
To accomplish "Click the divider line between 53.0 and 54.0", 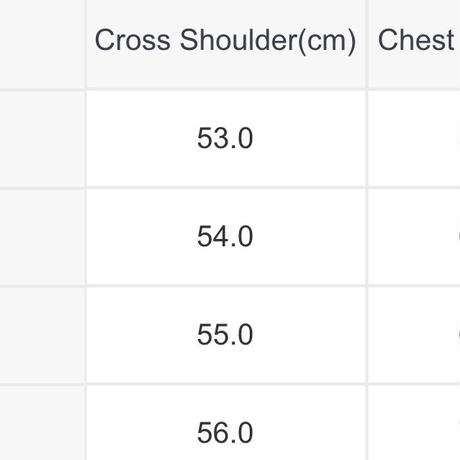I will pos(226,187).
